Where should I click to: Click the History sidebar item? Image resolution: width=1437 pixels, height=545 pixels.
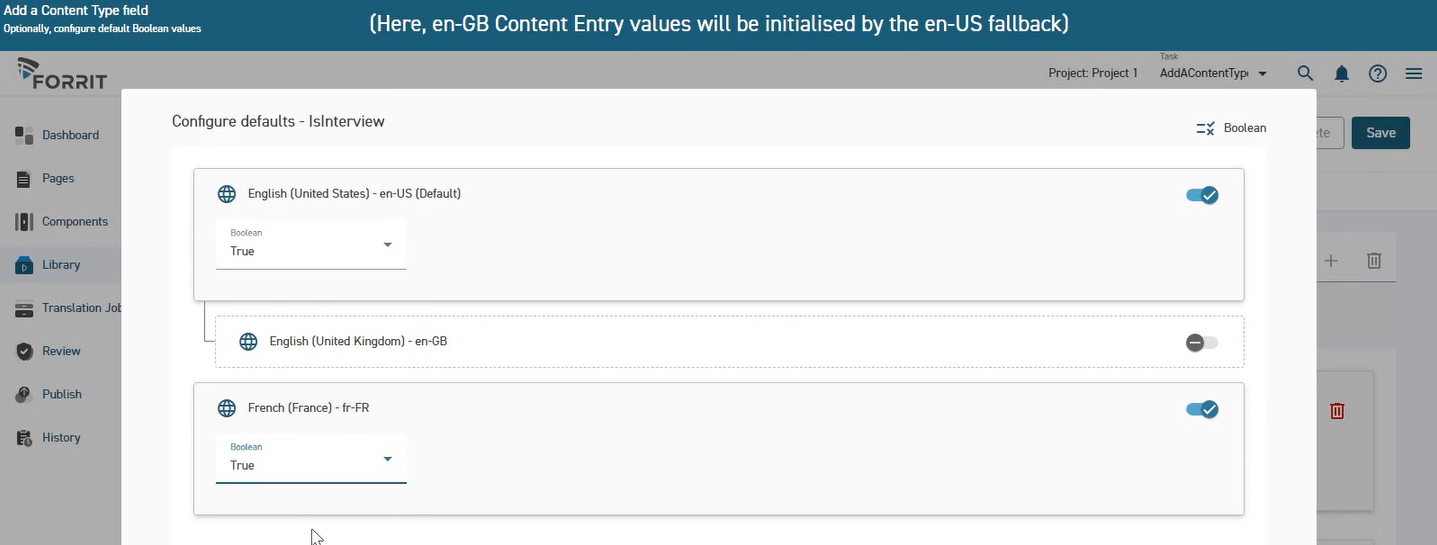click(x=60, y=437)
